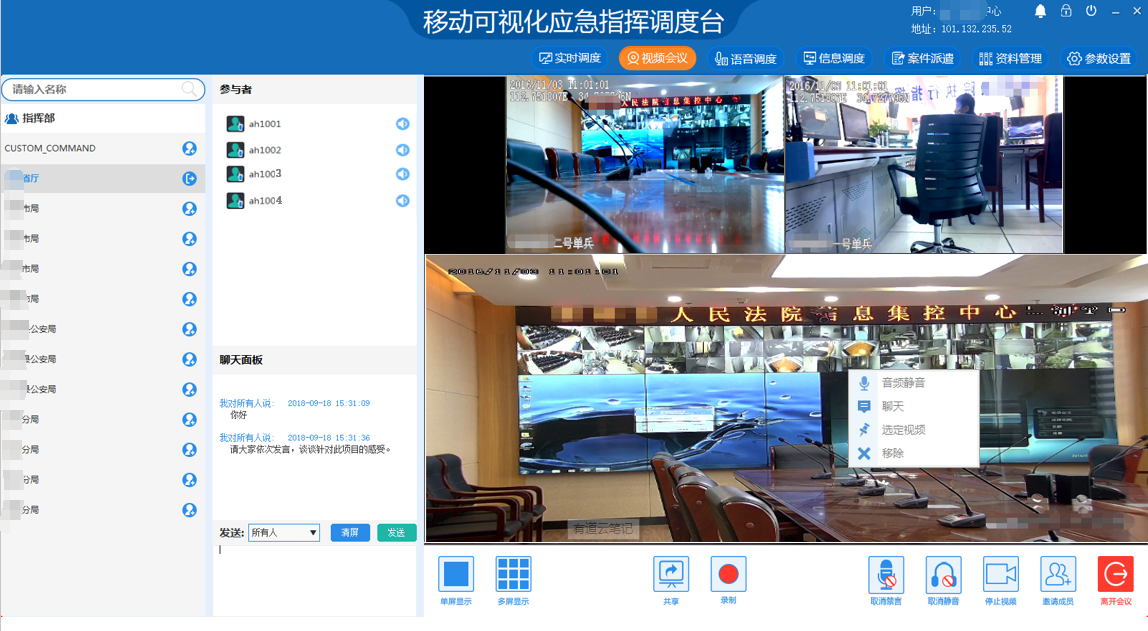
Task: Open the 所有人 recipient dropdown
Action: 284,533
